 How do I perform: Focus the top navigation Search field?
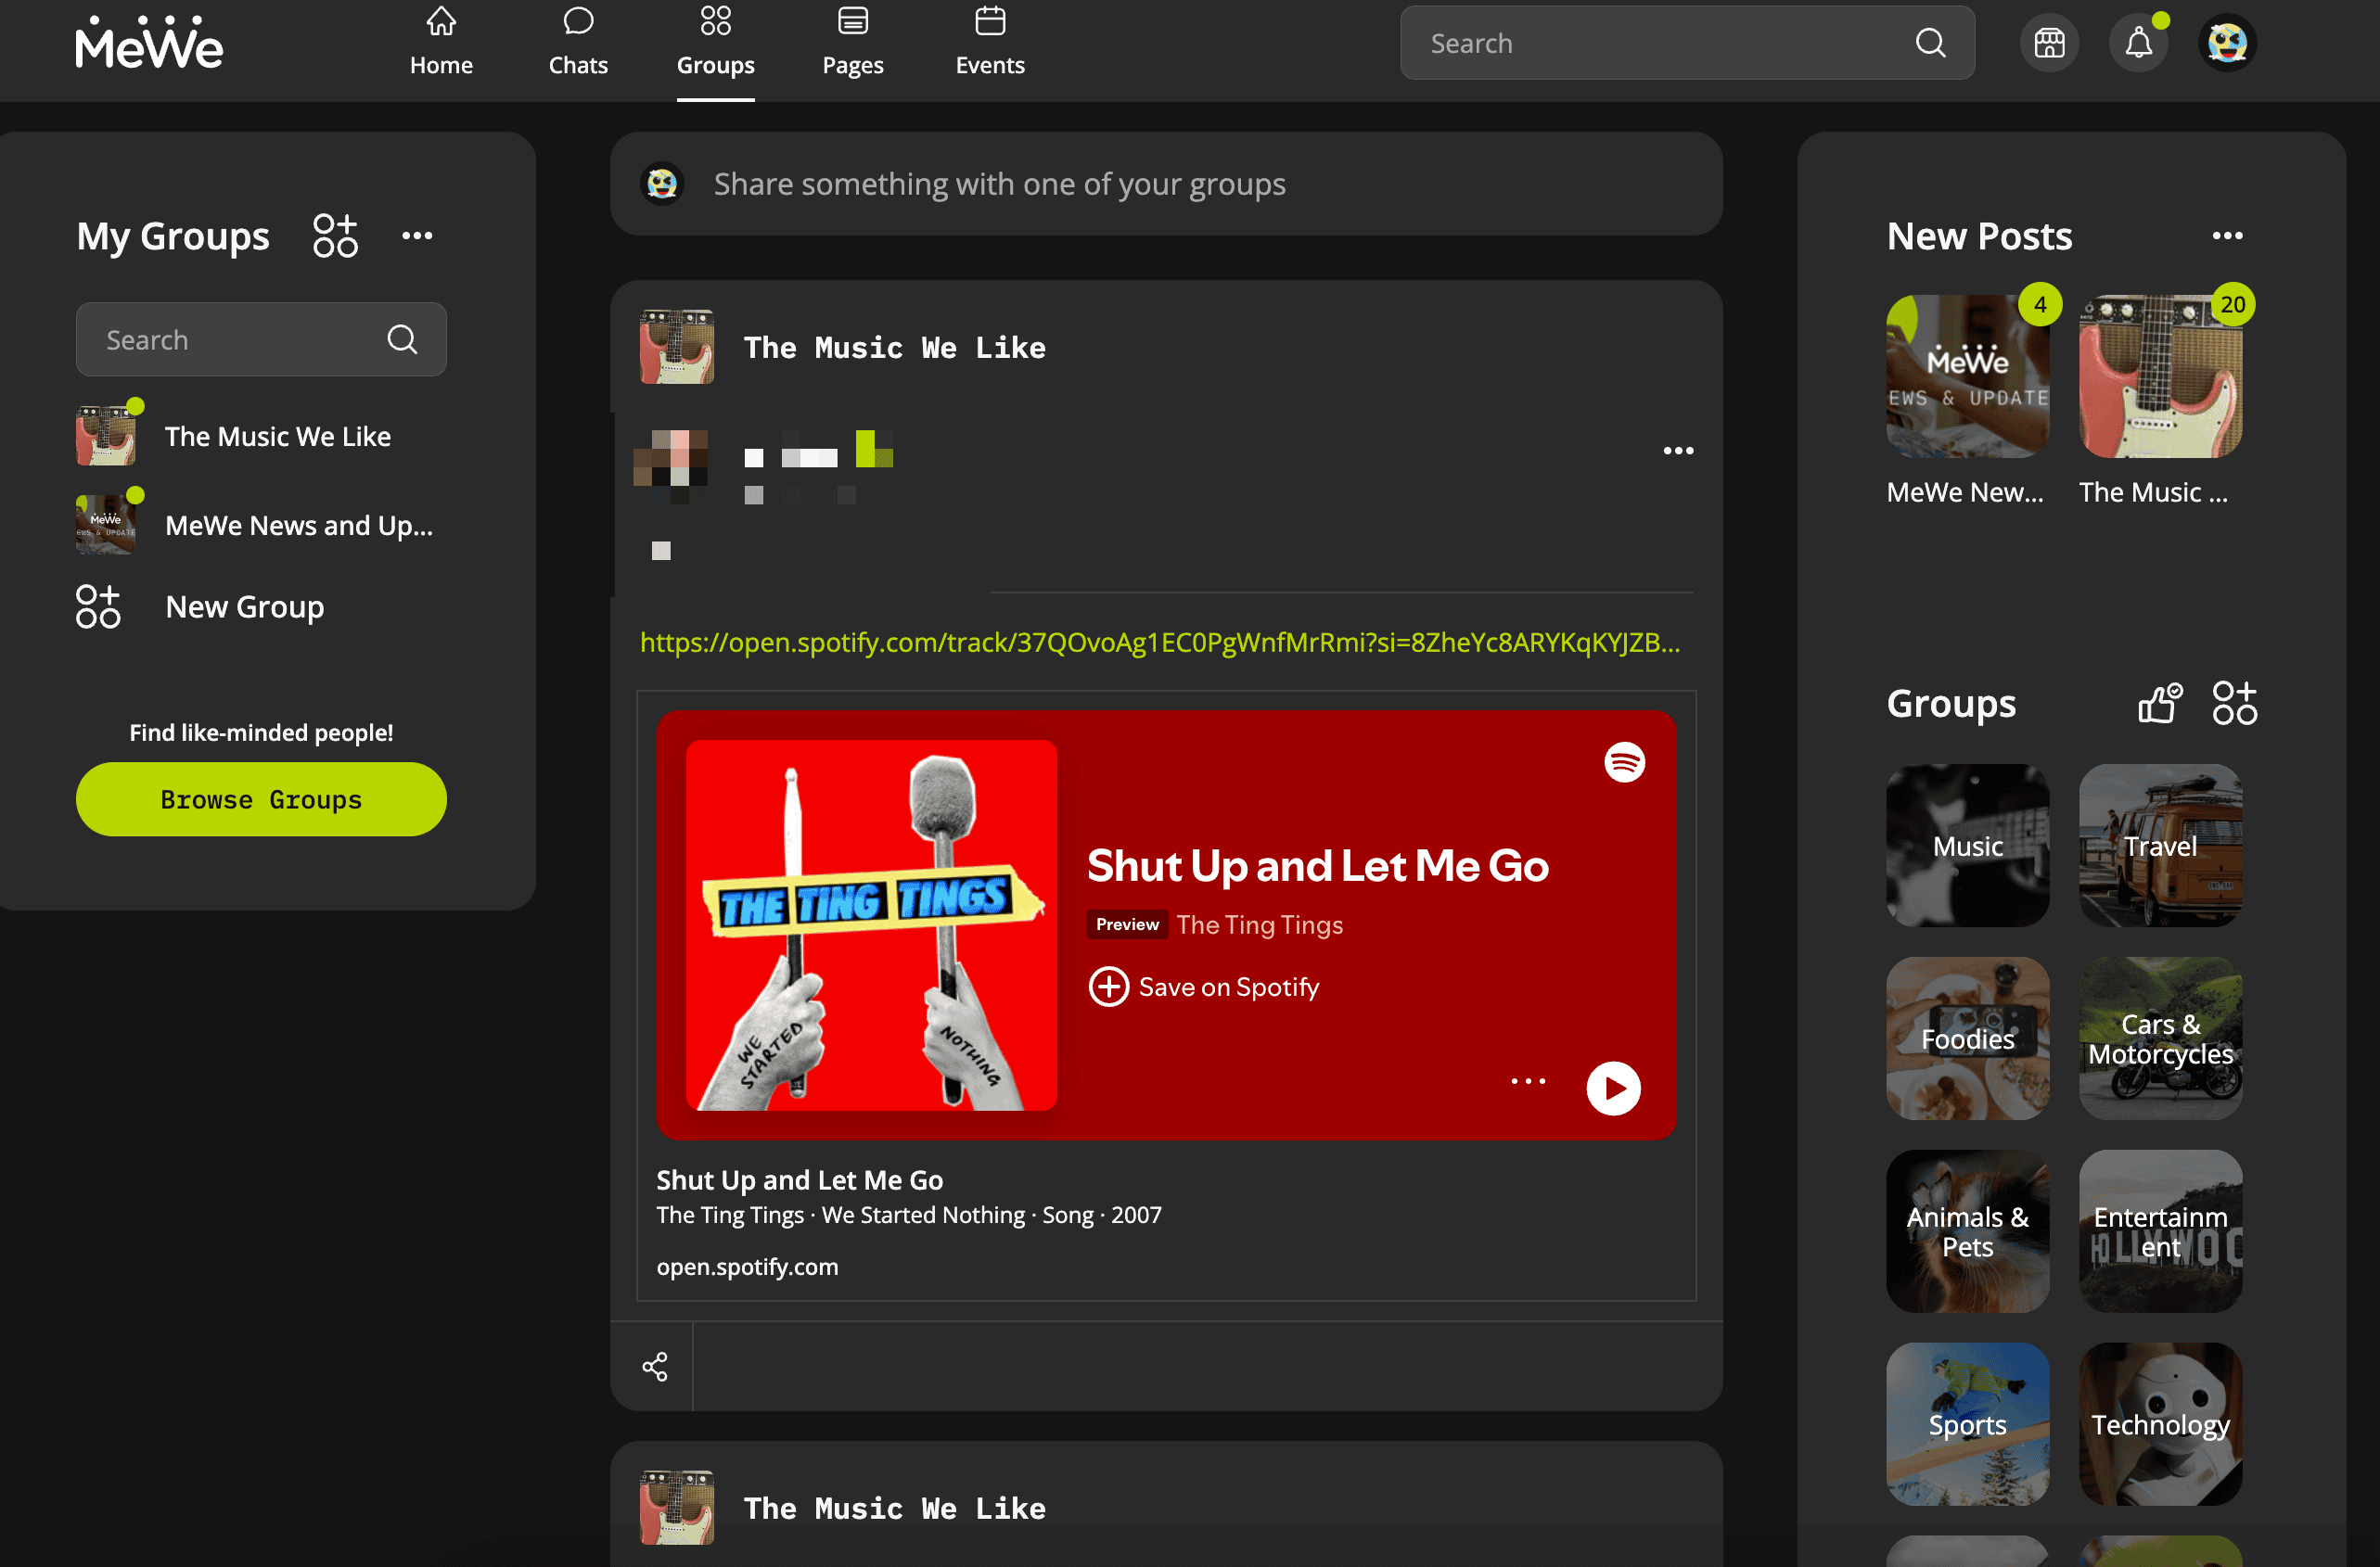coord(1686,43)
